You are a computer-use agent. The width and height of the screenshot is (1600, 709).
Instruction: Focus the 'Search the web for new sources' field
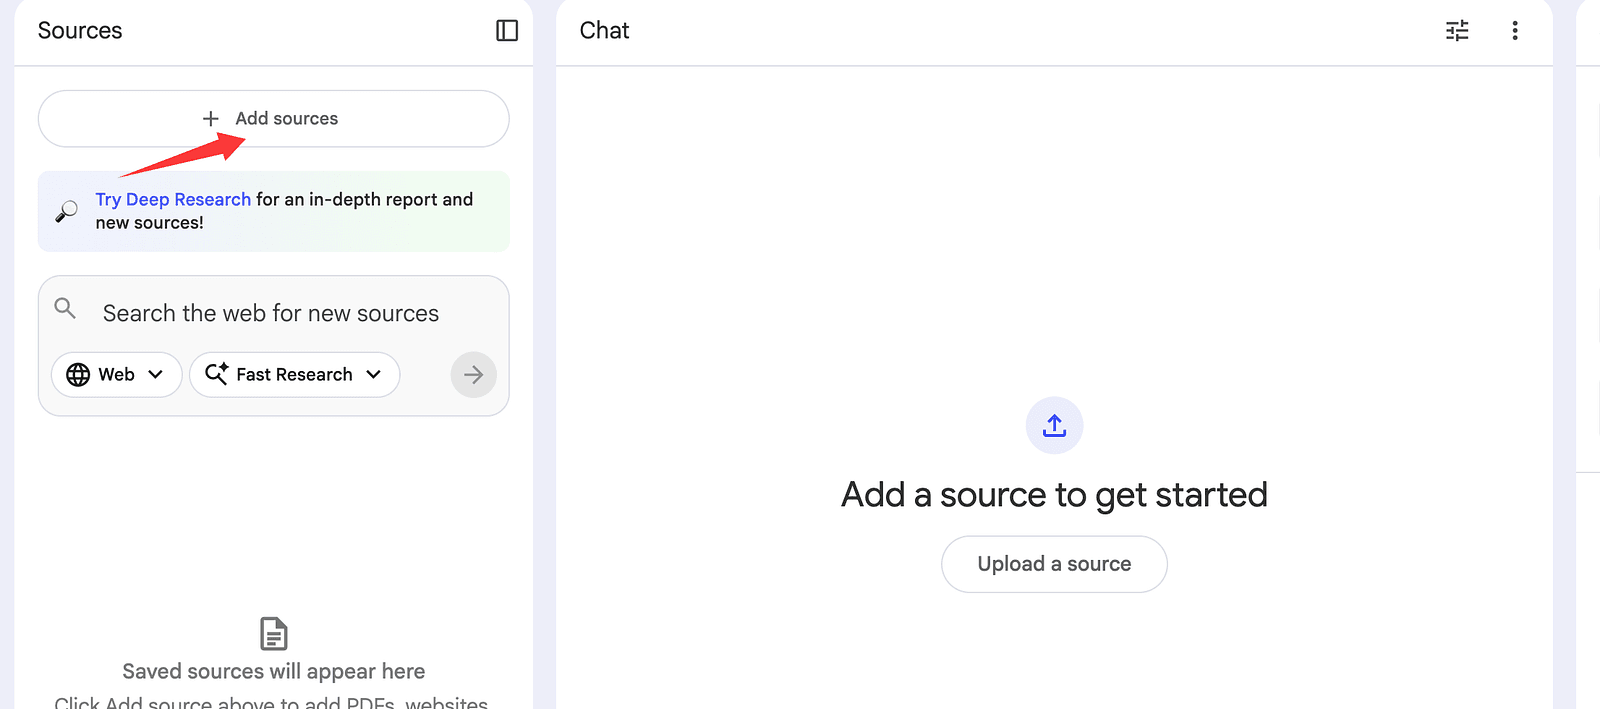271,314
